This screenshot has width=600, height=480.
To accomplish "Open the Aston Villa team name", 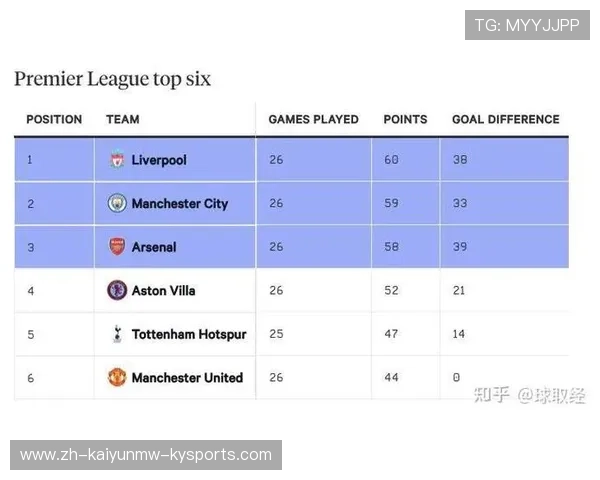I will coord(163,291).
